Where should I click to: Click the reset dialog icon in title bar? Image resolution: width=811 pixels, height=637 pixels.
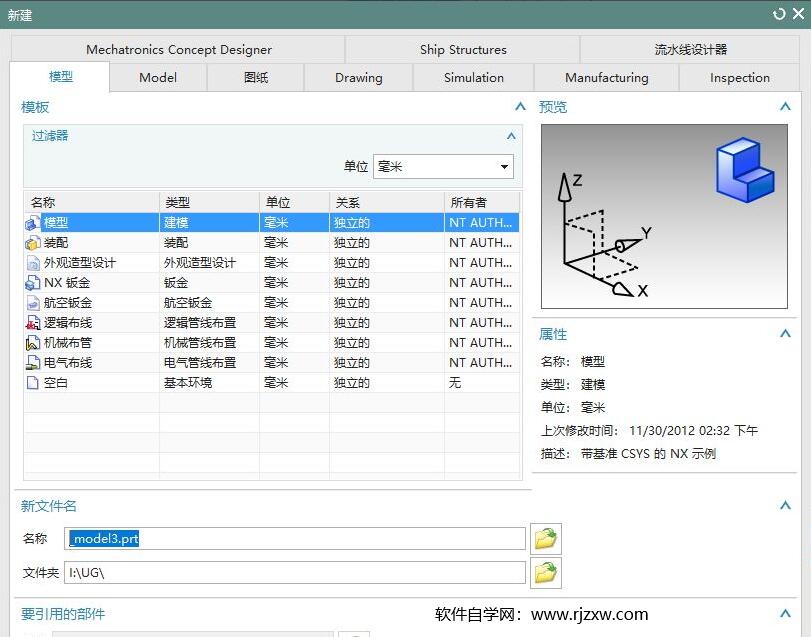[779, 14]
